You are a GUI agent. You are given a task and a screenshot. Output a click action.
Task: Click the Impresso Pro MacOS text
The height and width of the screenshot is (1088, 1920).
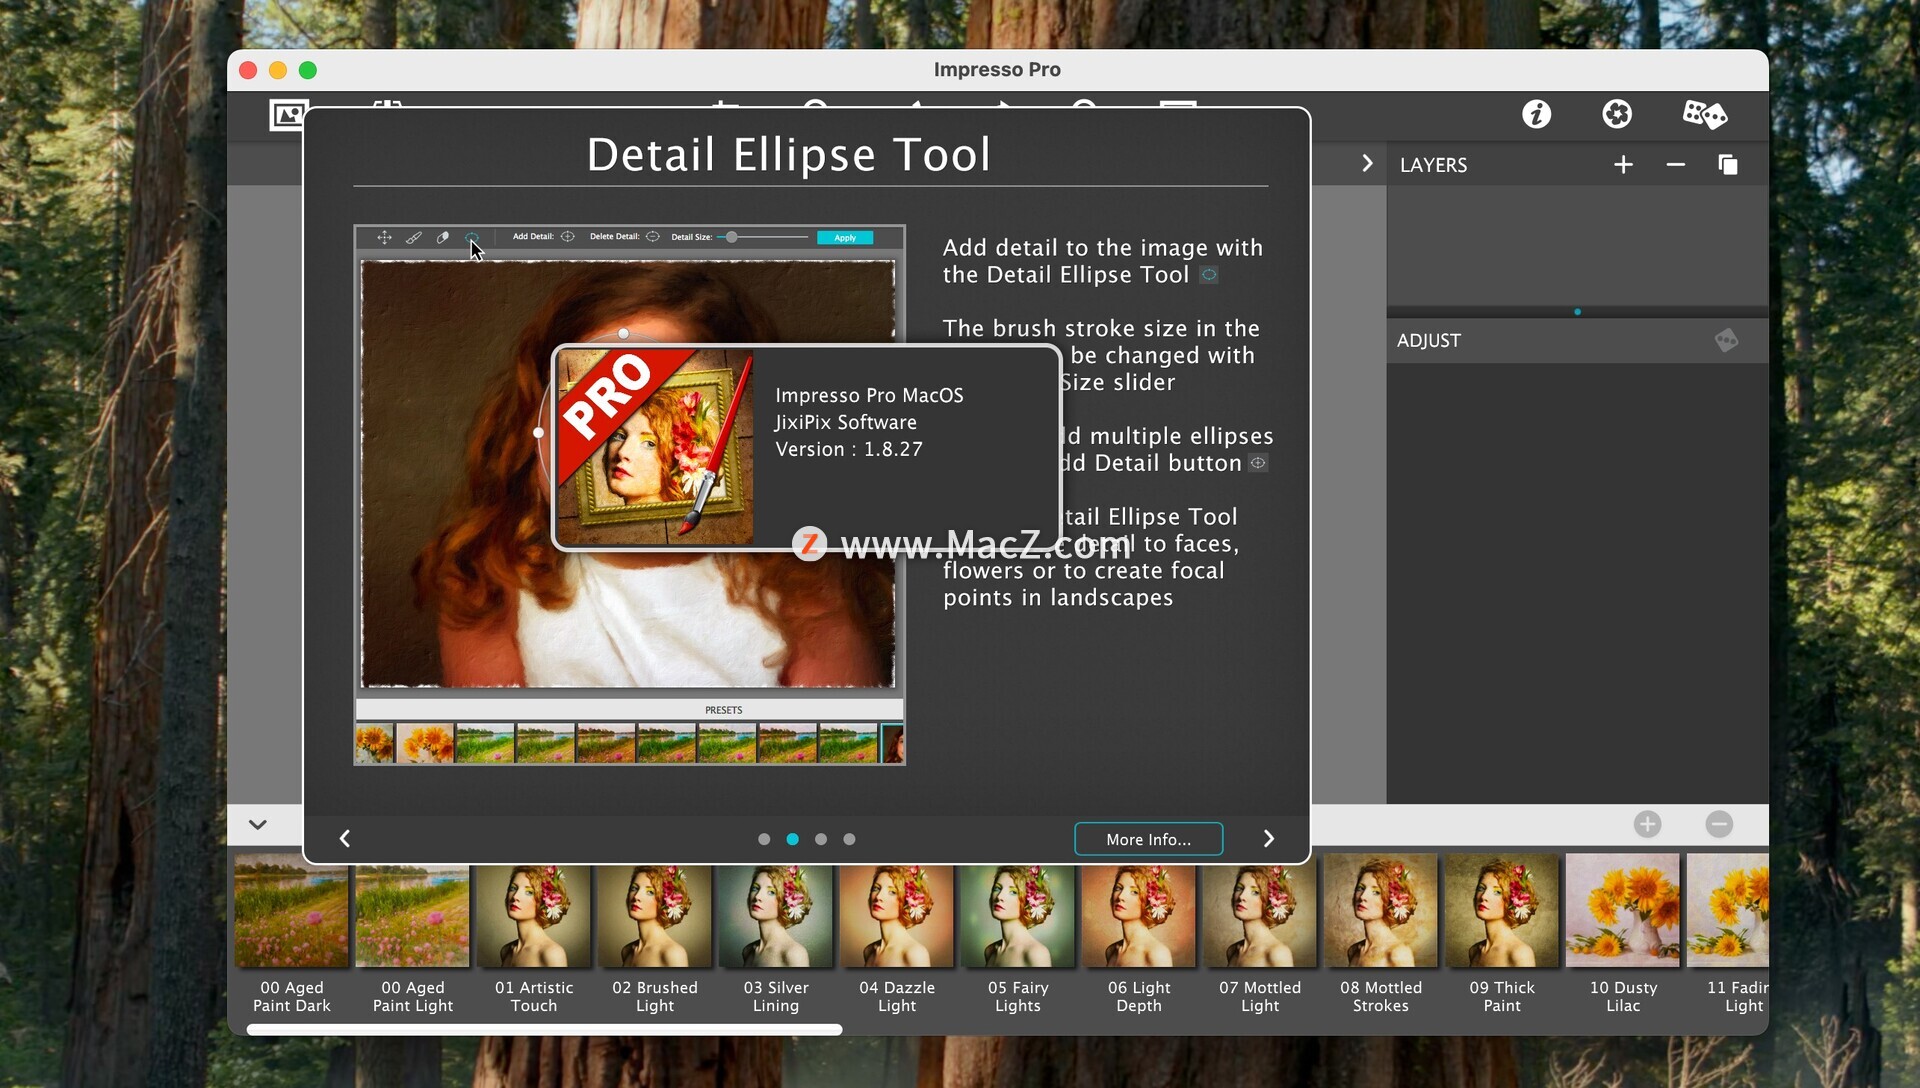(x=869, y=395)
